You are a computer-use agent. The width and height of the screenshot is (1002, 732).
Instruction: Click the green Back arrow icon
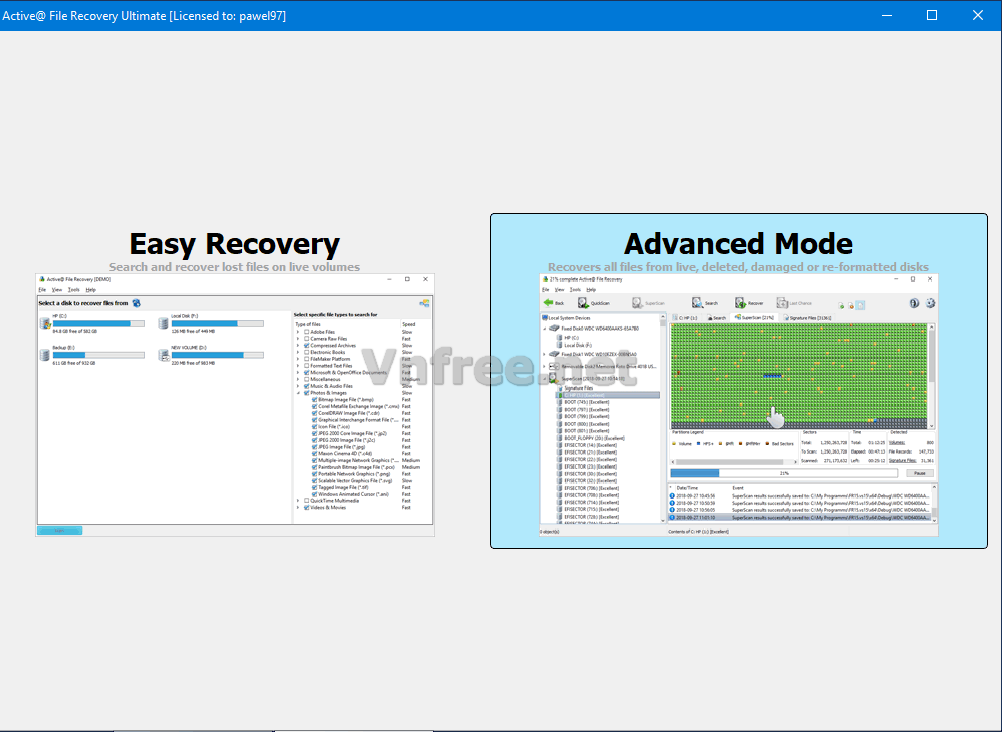(549, 302)
